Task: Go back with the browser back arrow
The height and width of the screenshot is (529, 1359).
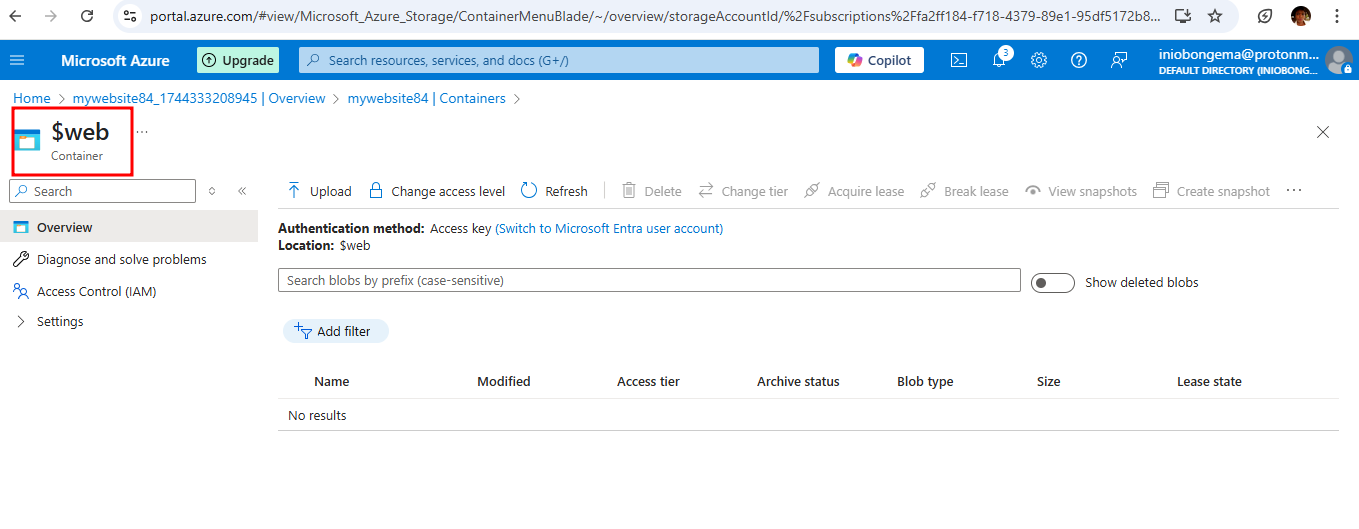Action: (15, 16)
